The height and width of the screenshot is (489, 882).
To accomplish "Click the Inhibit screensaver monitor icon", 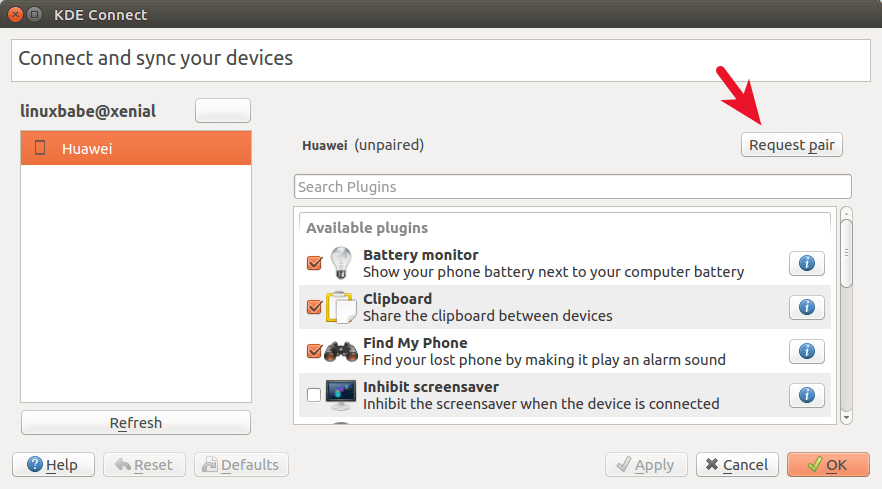I will coord(341,395).
